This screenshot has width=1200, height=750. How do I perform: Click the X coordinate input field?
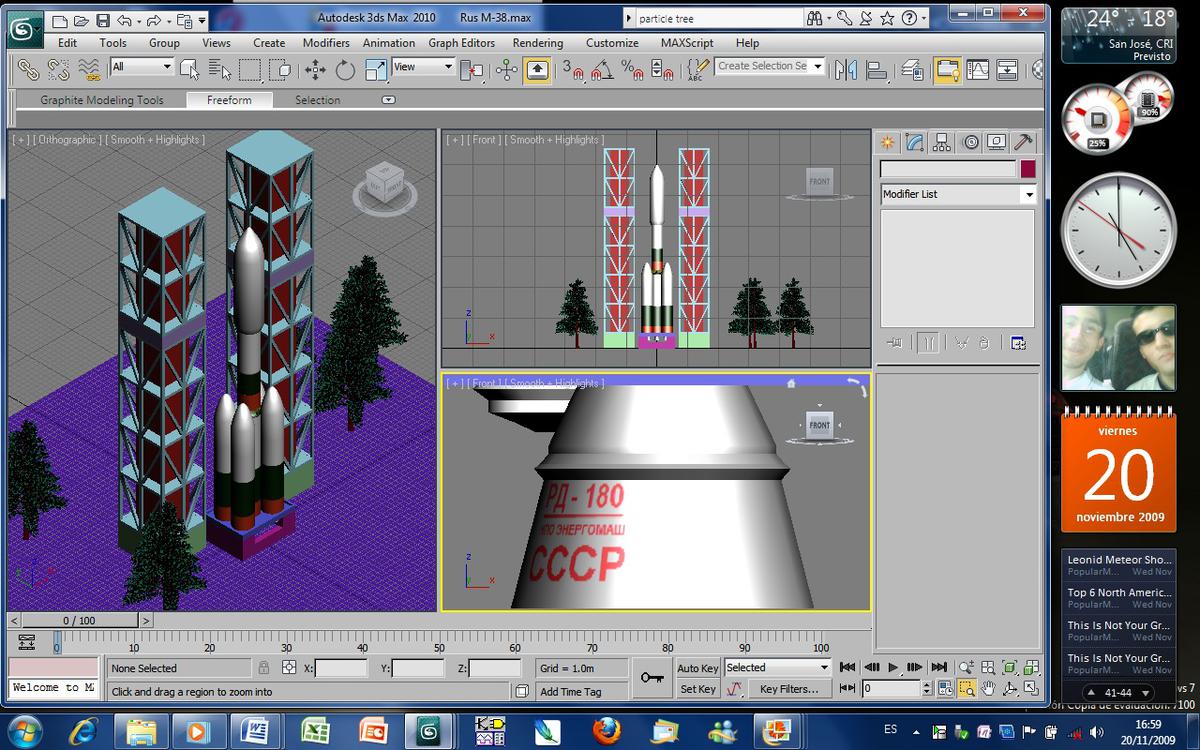pos(341,668)
